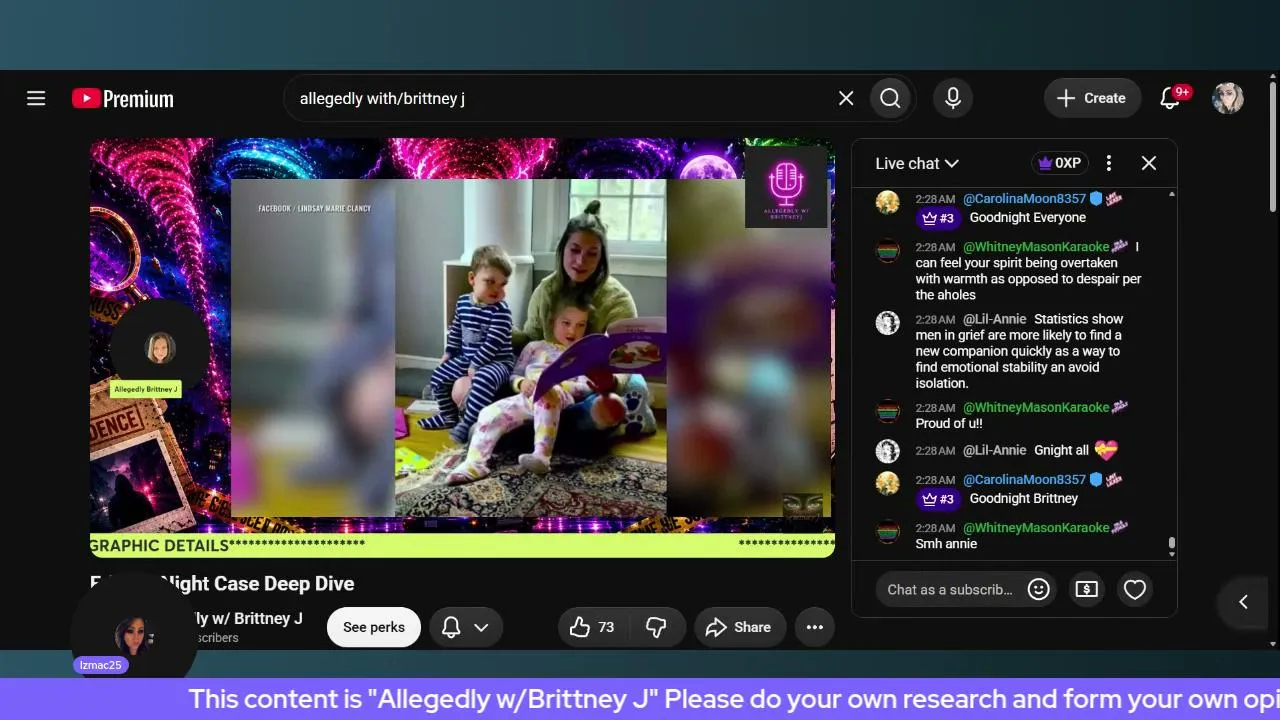Click avatar of Lil-Annie Gnight all message

pyautogui.click(x=888, y=451)
